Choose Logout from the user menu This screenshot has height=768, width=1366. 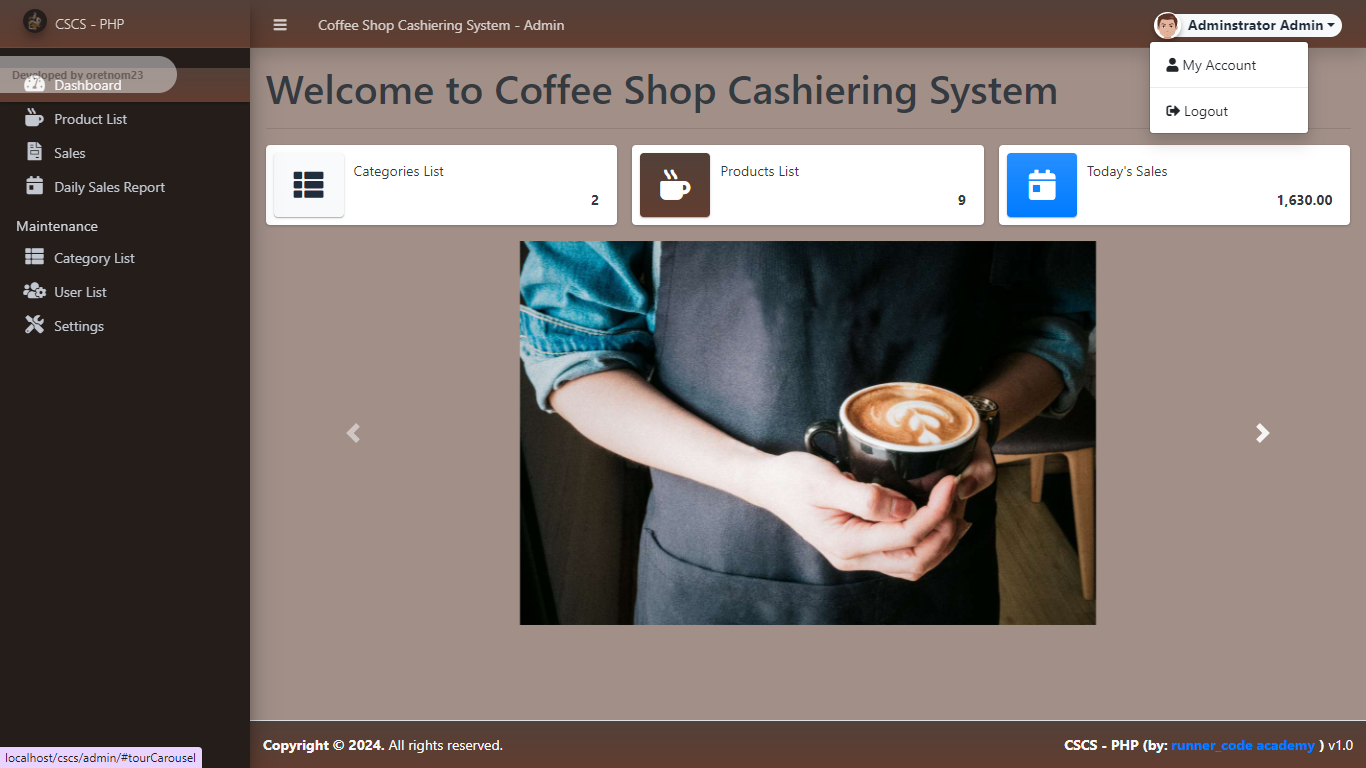coord(1205,111)
